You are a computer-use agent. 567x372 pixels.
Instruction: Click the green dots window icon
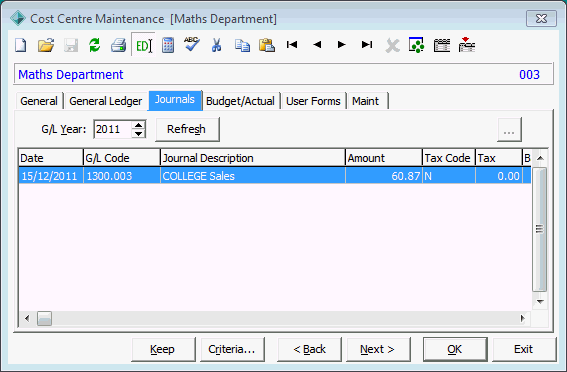click(x=416, y=45)
